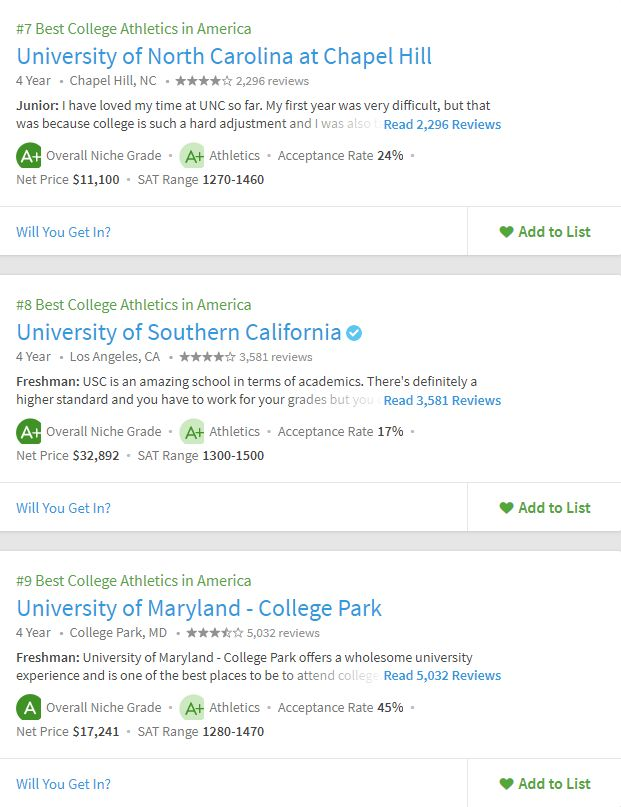Read 2,296 Reviews for UNC
Screen dimensions: 621x807
pos(442,124)
